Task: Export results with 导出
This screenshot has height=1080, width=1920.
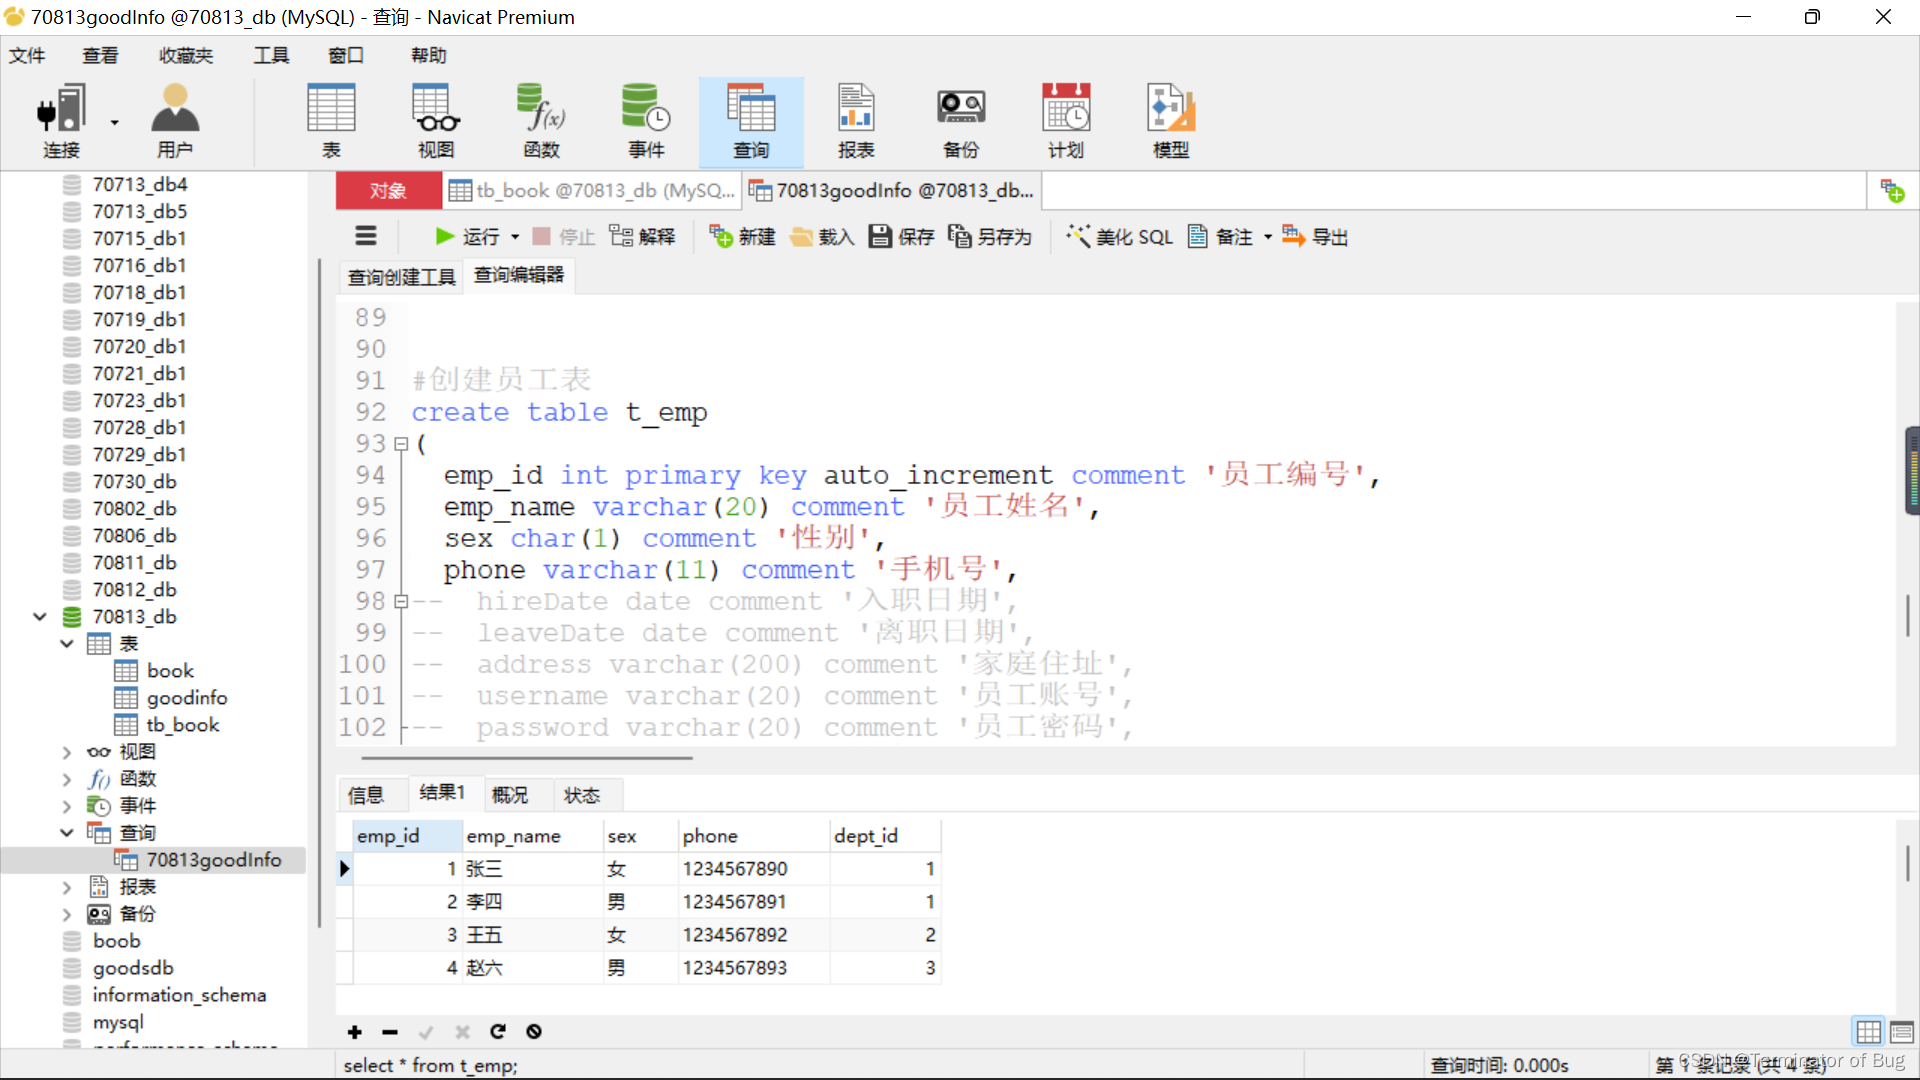Action: pos(1315,236)
